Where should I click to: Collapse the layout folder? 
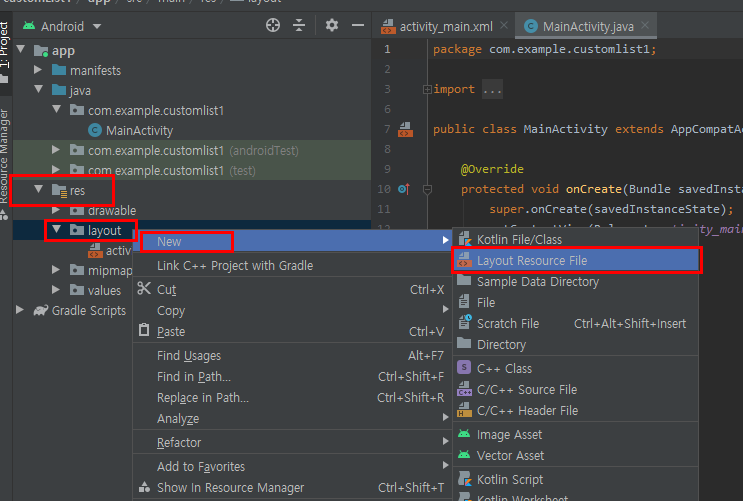click(57, 229)
